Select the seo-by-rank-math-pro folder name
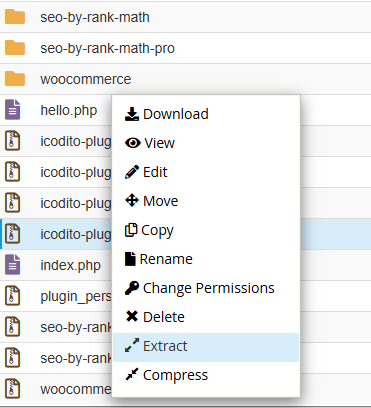 tap(107, 48)
